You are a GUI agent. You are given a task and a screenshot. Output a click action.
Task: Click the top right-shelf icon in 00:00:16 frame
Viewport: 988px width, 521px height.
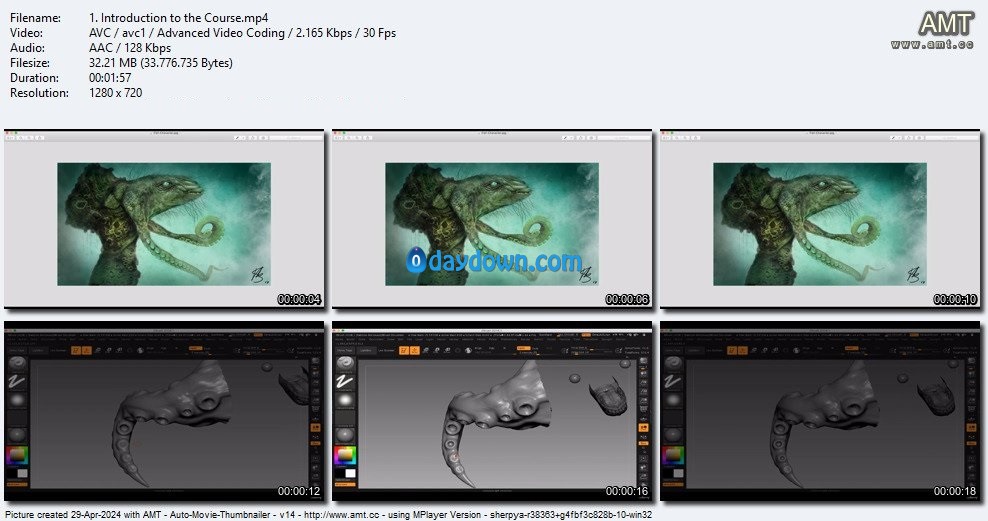pyautogui.click(x=643, y=362)
